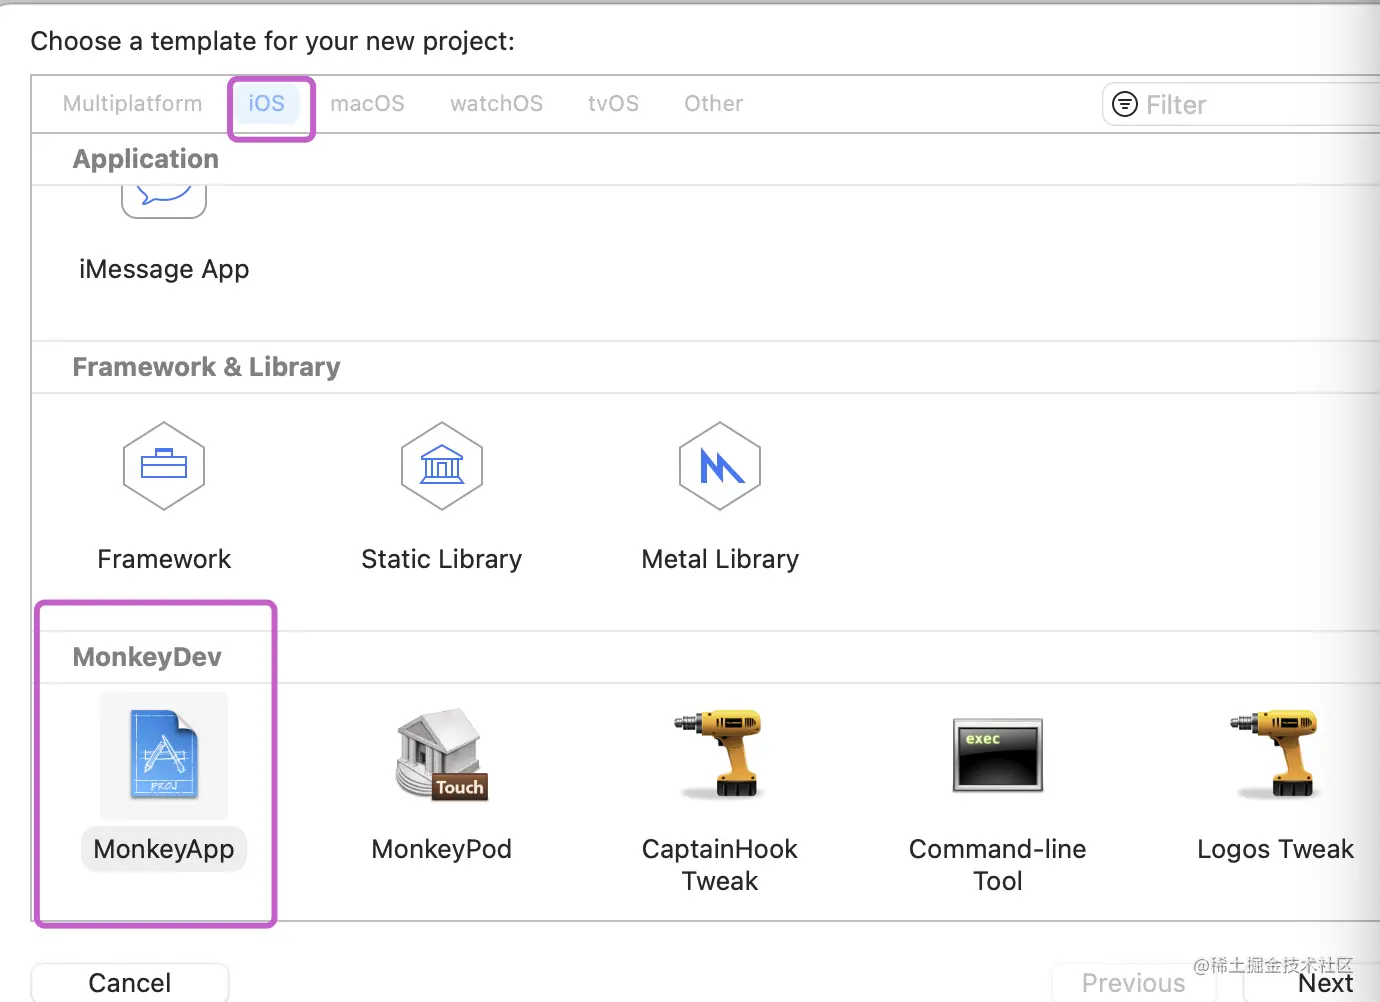Choose the Metal Library template icon
This screenshot has width=1380, height=1002.
tap(720, 466)
